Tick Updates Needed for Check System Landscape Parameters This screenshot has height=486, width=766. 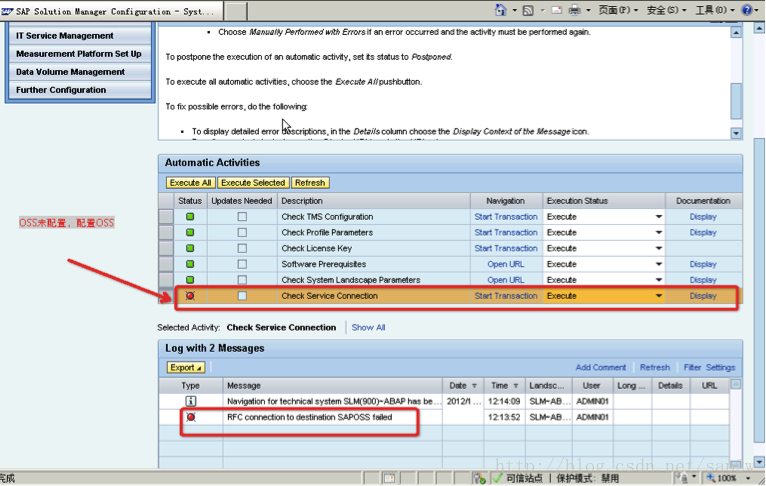[x=242, y=280]
